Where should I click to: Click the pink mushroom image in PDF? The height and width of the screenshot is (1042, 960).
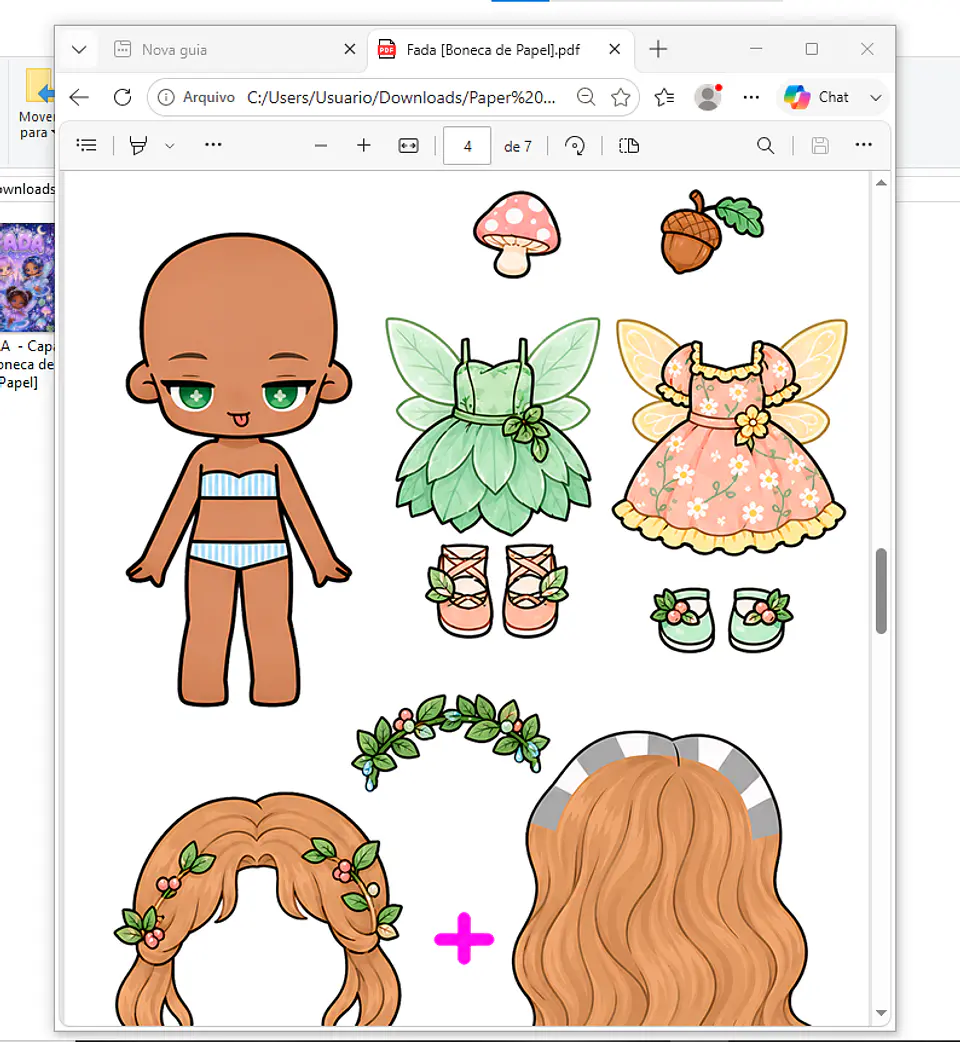click(517, 234)
